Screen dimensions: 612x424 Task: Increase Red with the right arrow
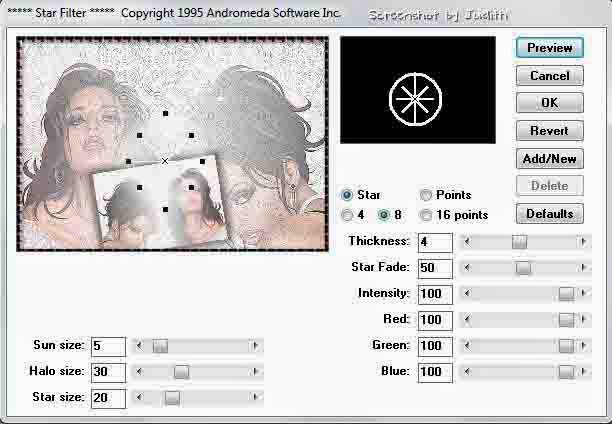[584, 320]
